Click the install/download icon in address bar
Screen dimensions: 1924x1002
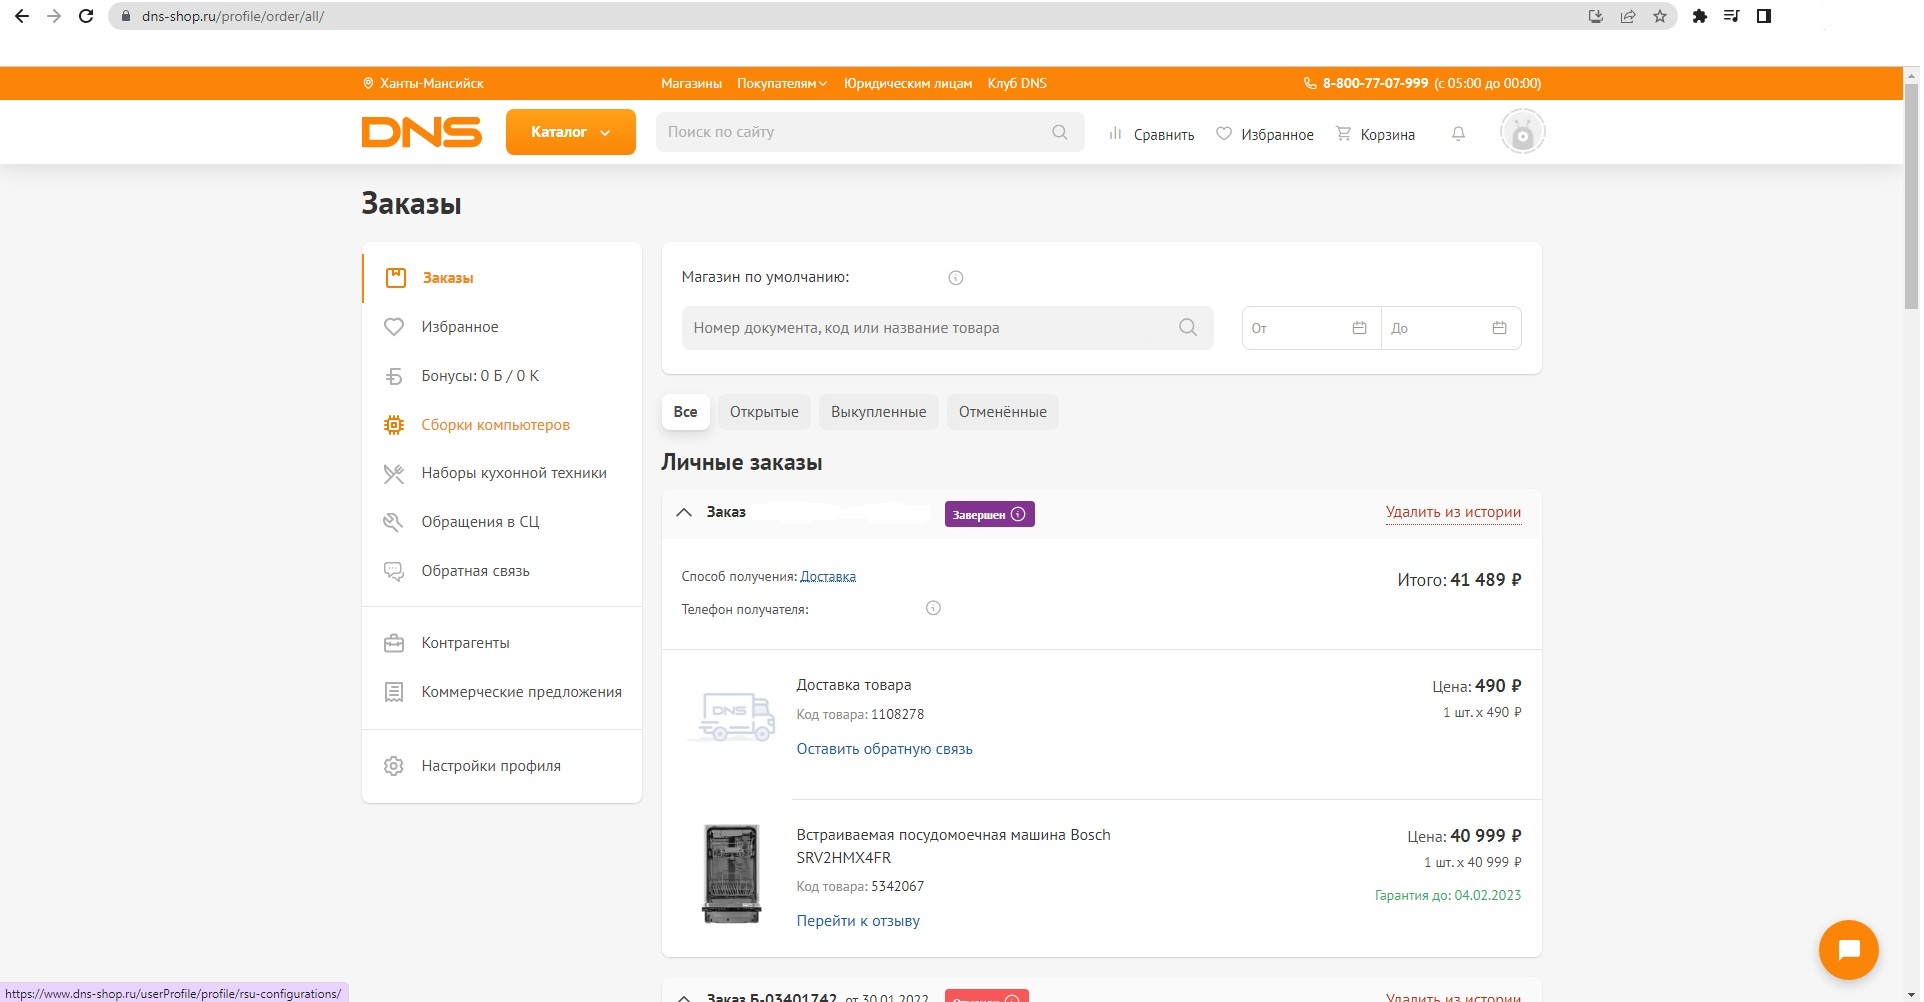1596,16
